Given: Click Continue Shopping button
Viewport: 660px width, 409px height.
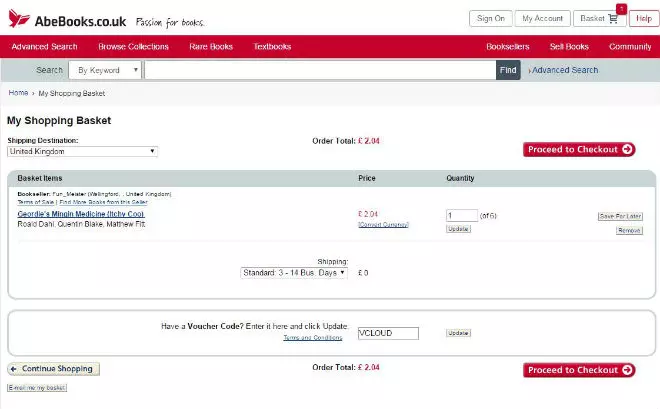Looking at the screenshot, I should [x=53, y=369].
